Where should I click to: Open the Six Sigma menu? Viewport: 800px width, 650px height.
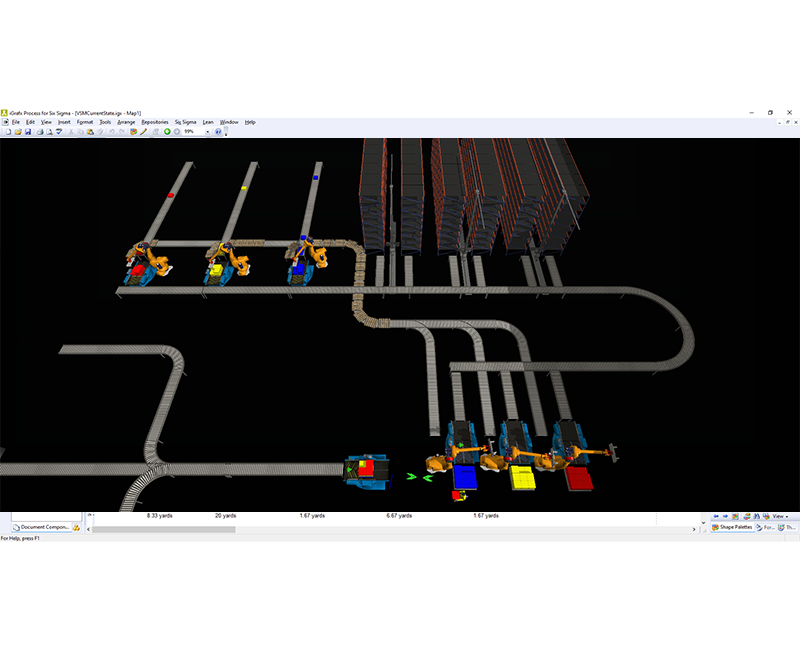(x=184, y=122)
